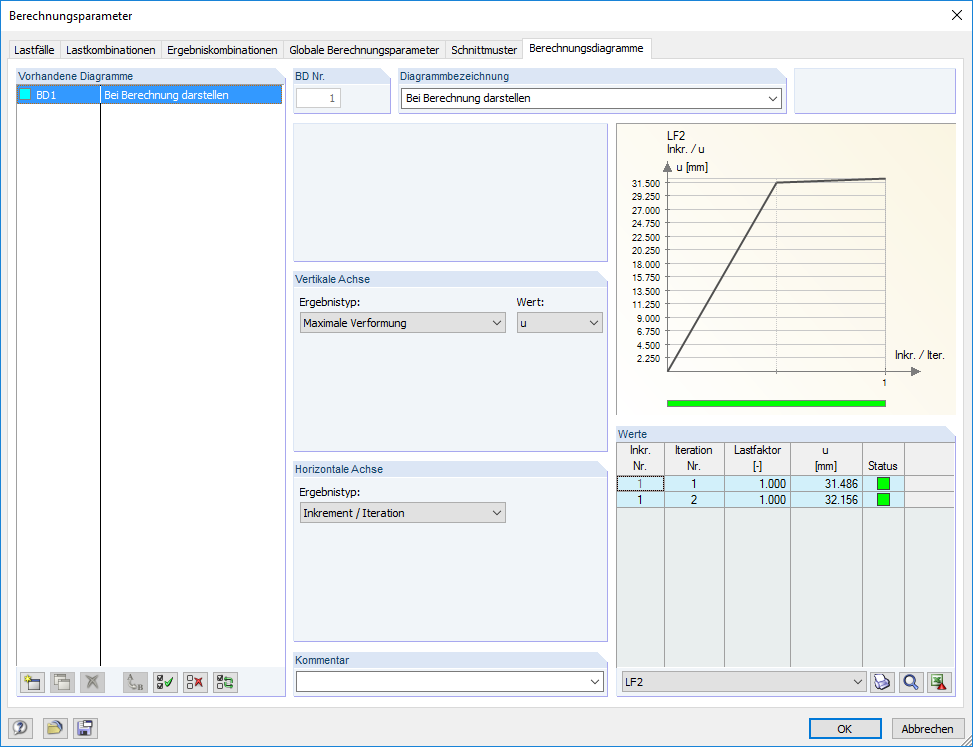Screen dimensions: 973x747
Task: Deselect all diagrams with red X icon
Action: click(x=195, y=682)
